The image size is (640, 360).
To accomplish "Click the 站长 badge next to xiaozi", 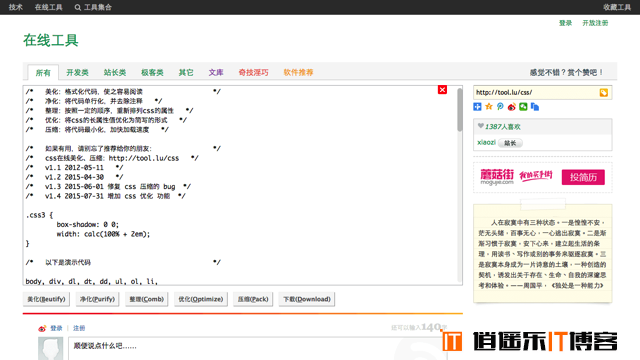I will pyautogui.click(x=510, y=143).
